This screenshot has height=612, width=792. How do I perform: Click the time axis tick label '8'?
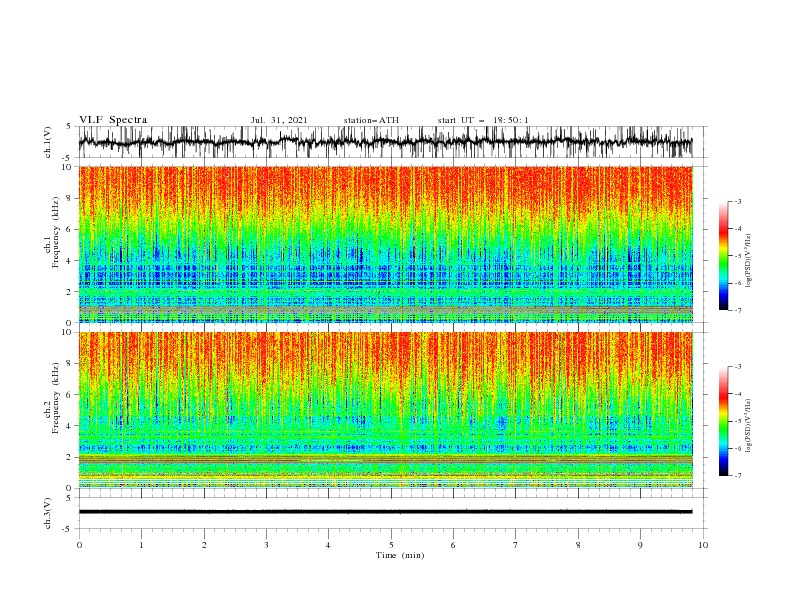pyautogui.click(x=578, y=545)
